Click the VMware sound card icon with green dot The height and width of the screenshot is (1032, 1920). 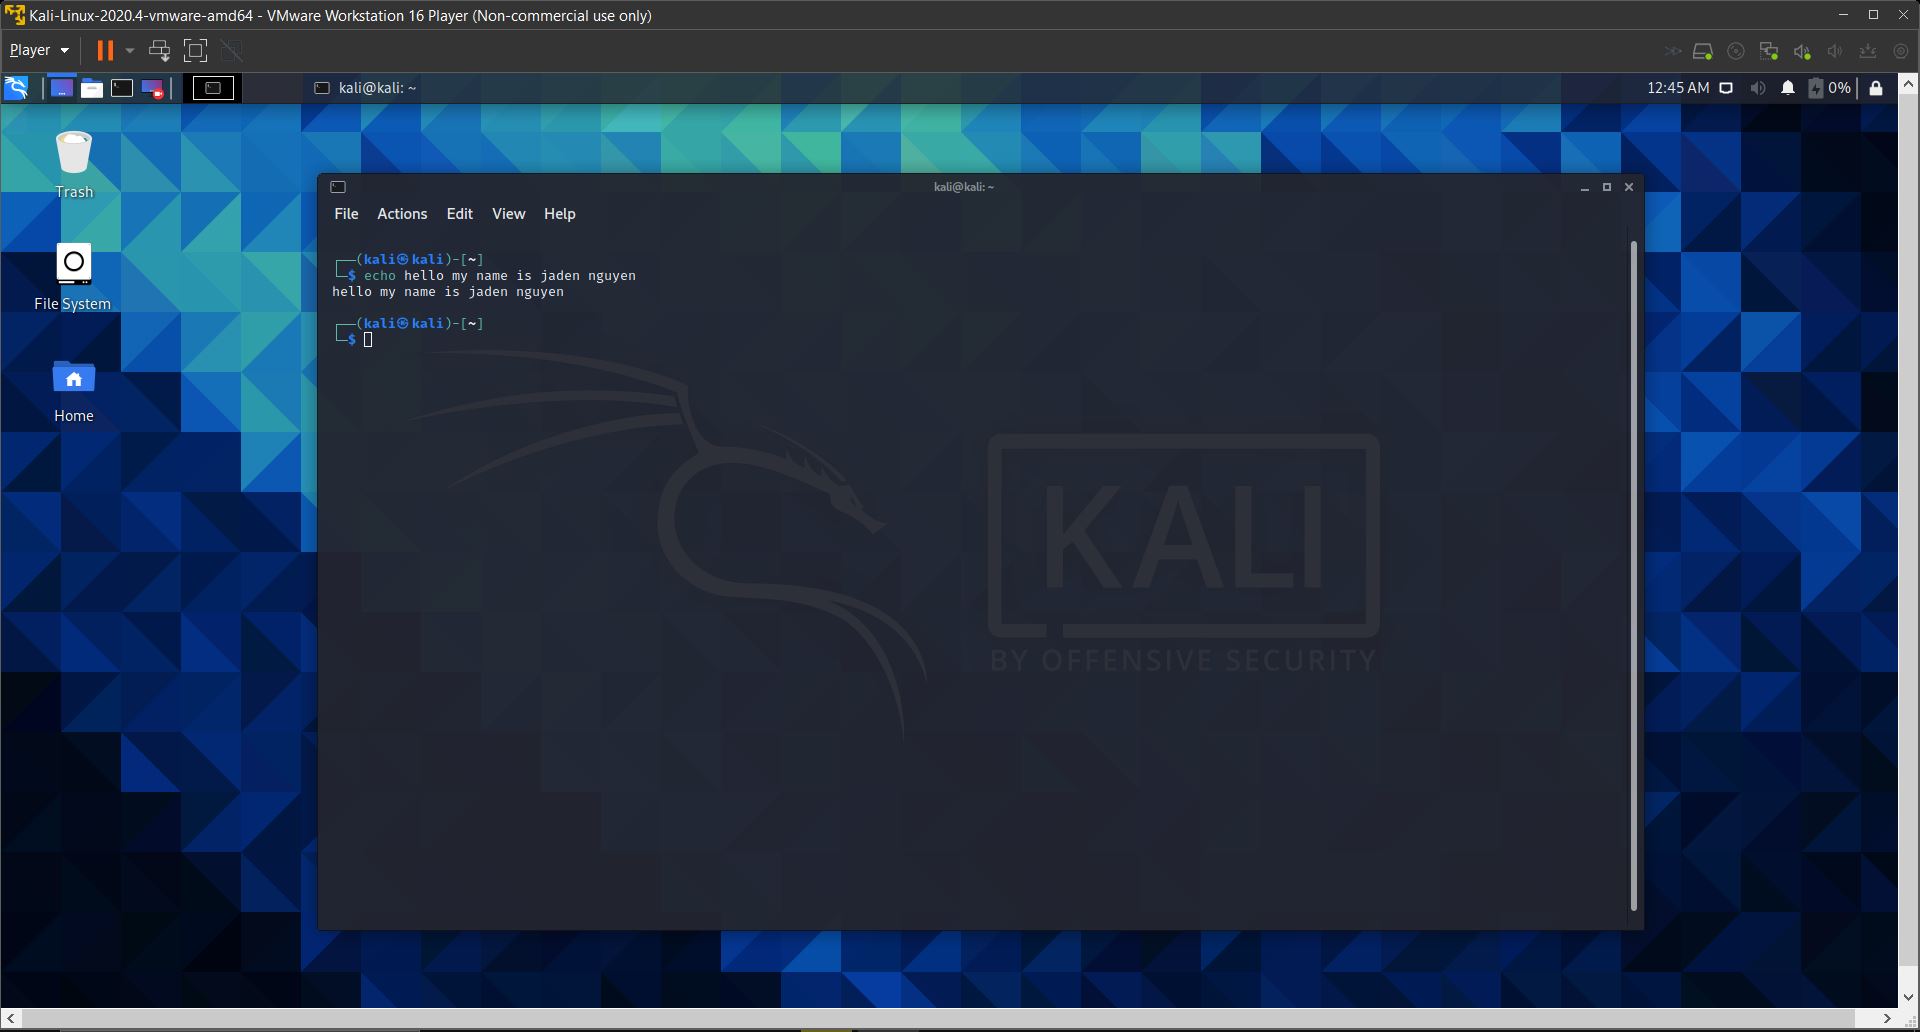1802,51
